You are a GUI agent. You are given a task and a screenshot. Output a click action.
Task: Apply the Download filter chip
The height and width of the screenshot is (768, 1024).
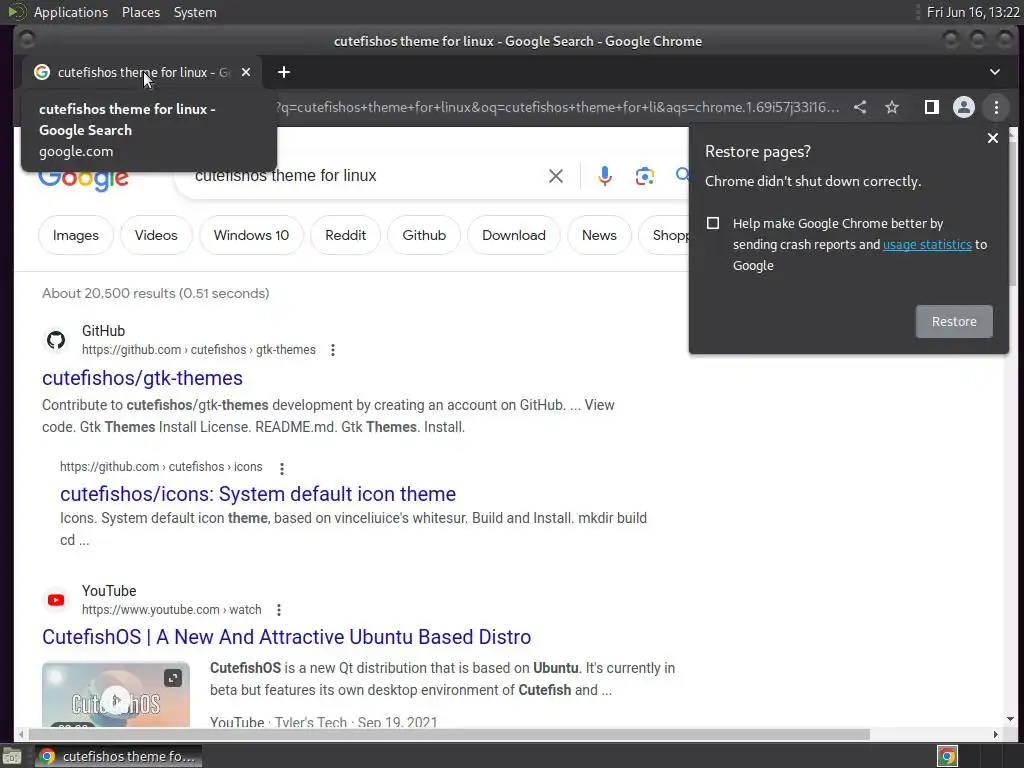pos(514,235)
